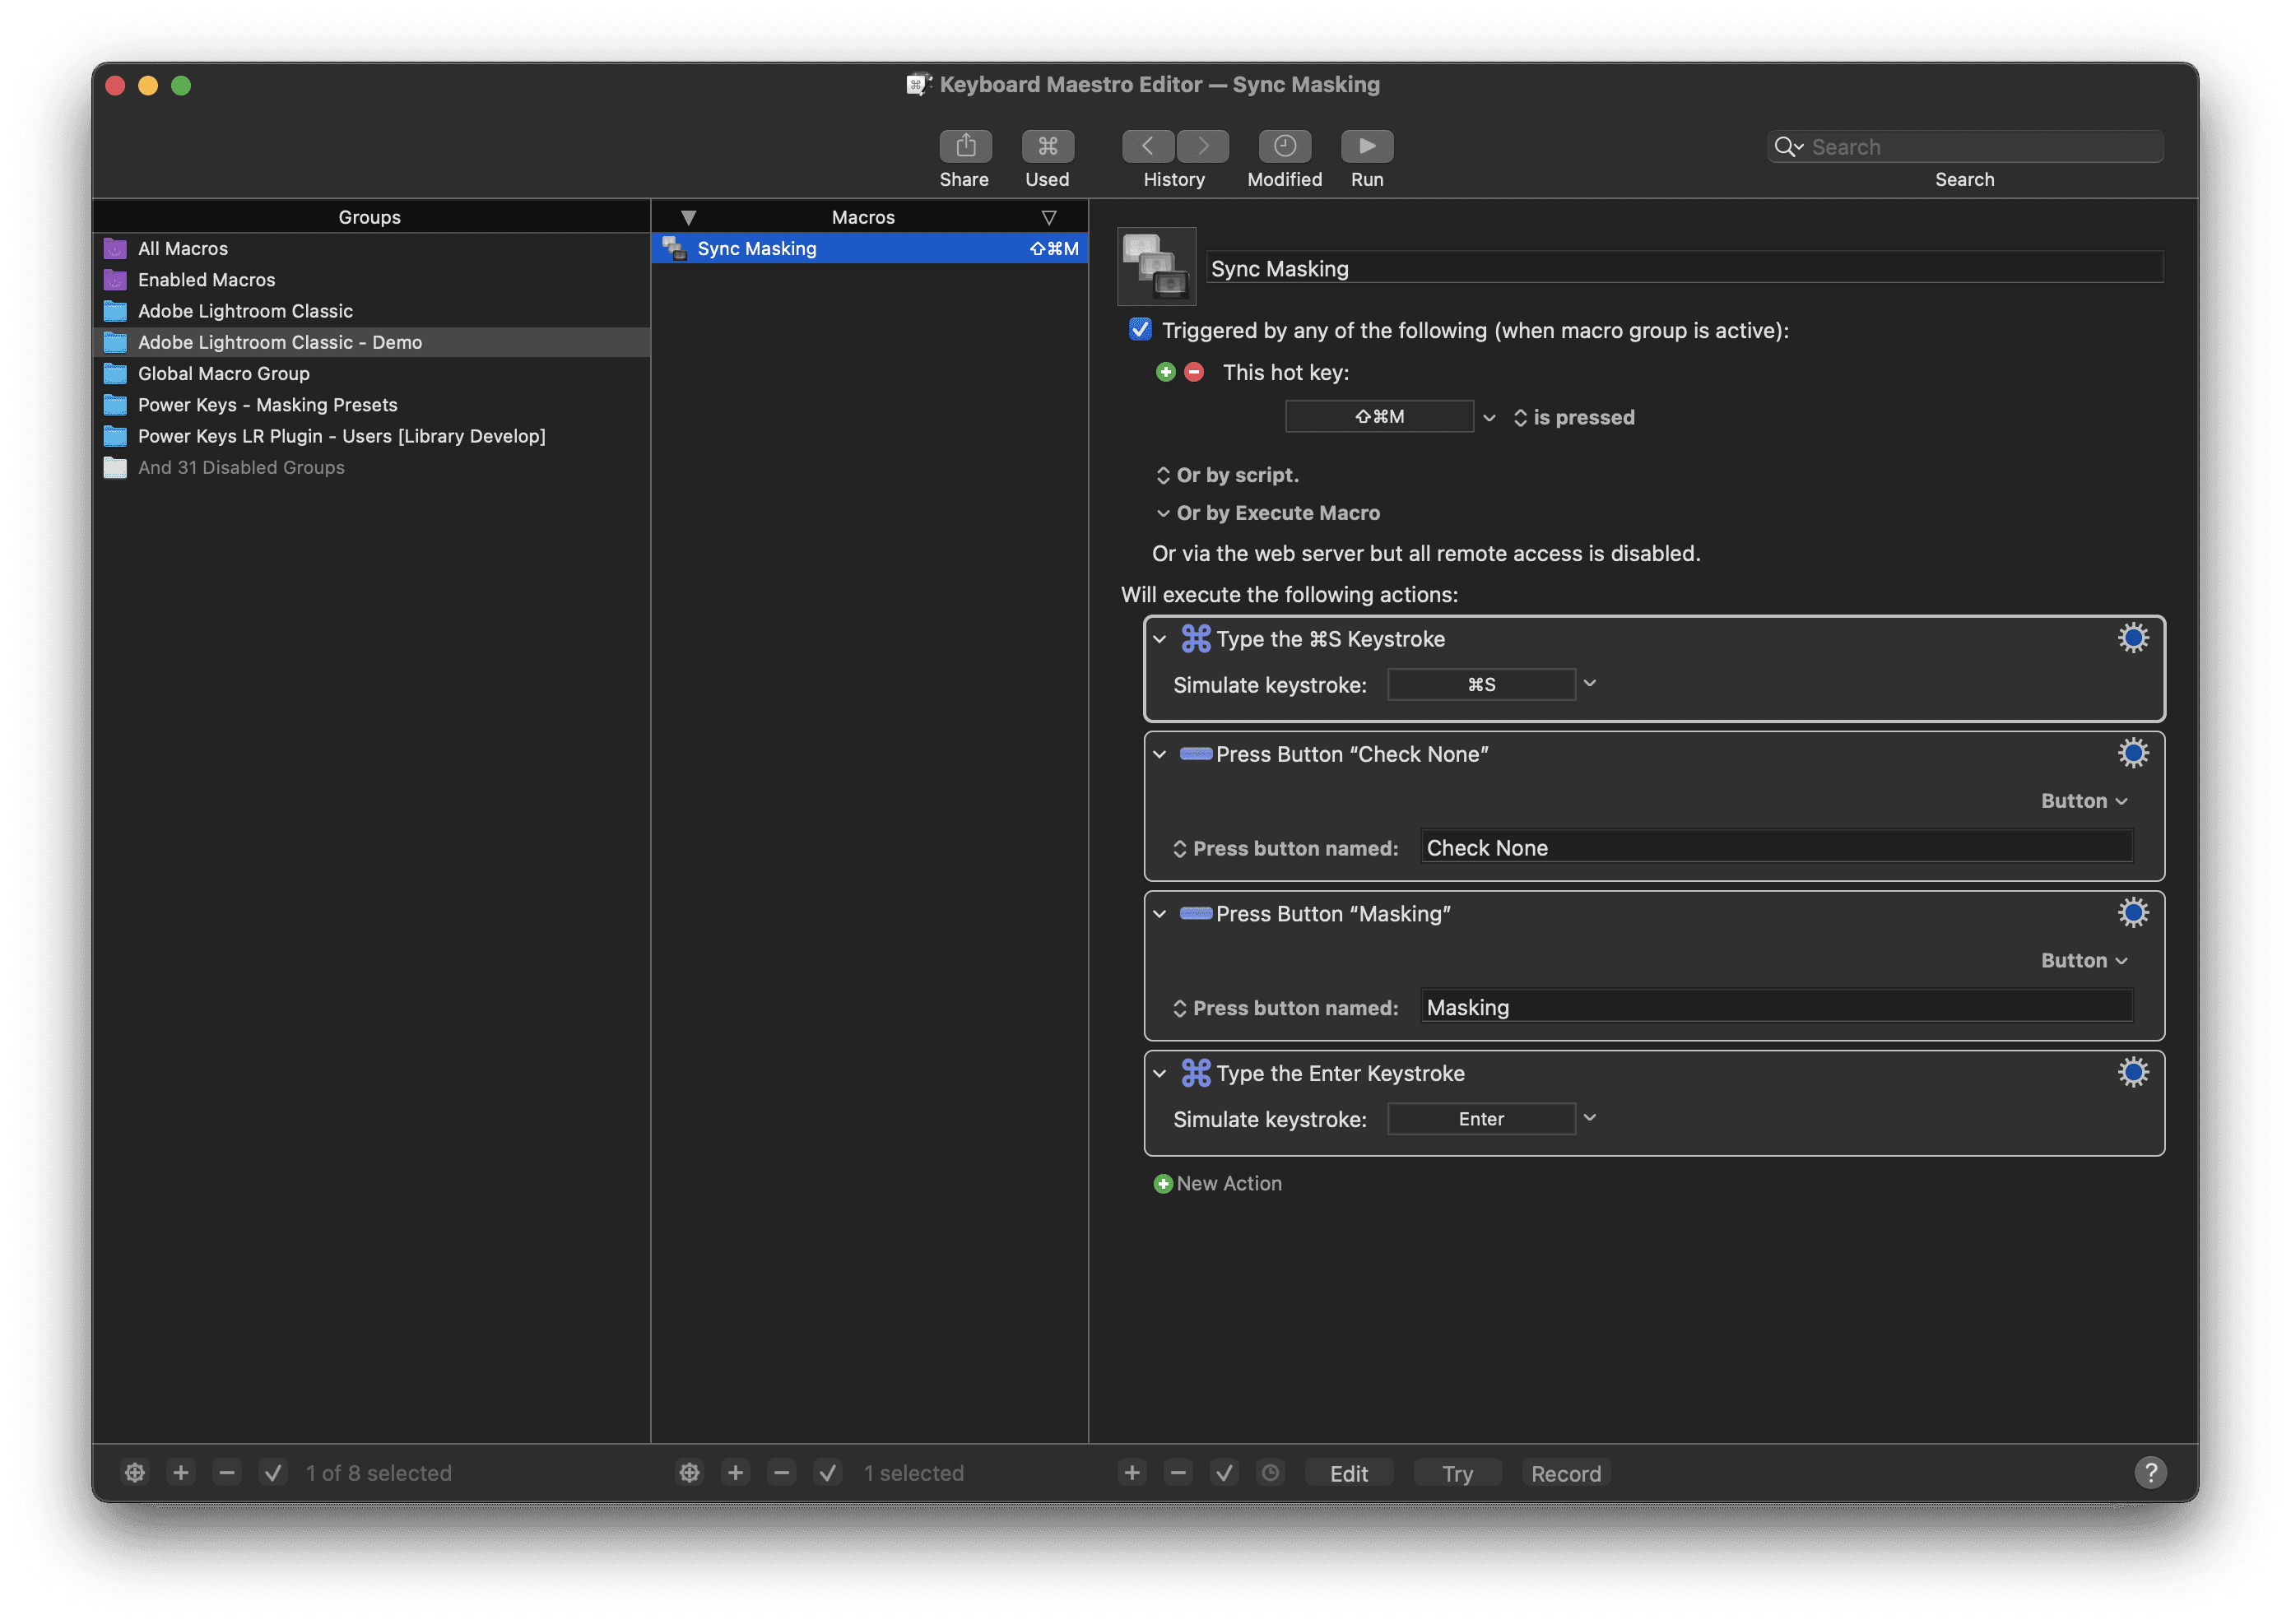Viewport: 2291px width, 1624px height.
Task: Click the Record button at bottom
Action: 1565,1473
